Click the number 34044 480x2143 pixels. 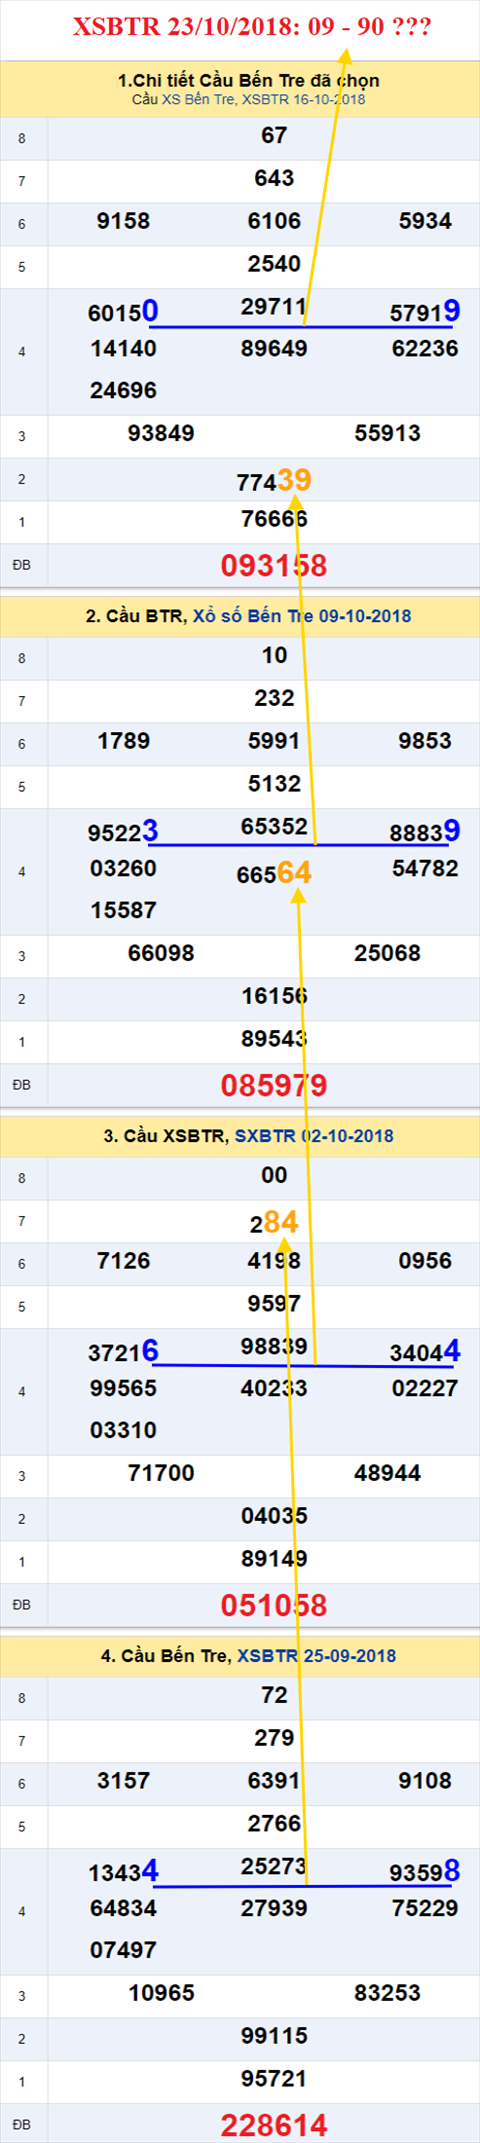425,1352
